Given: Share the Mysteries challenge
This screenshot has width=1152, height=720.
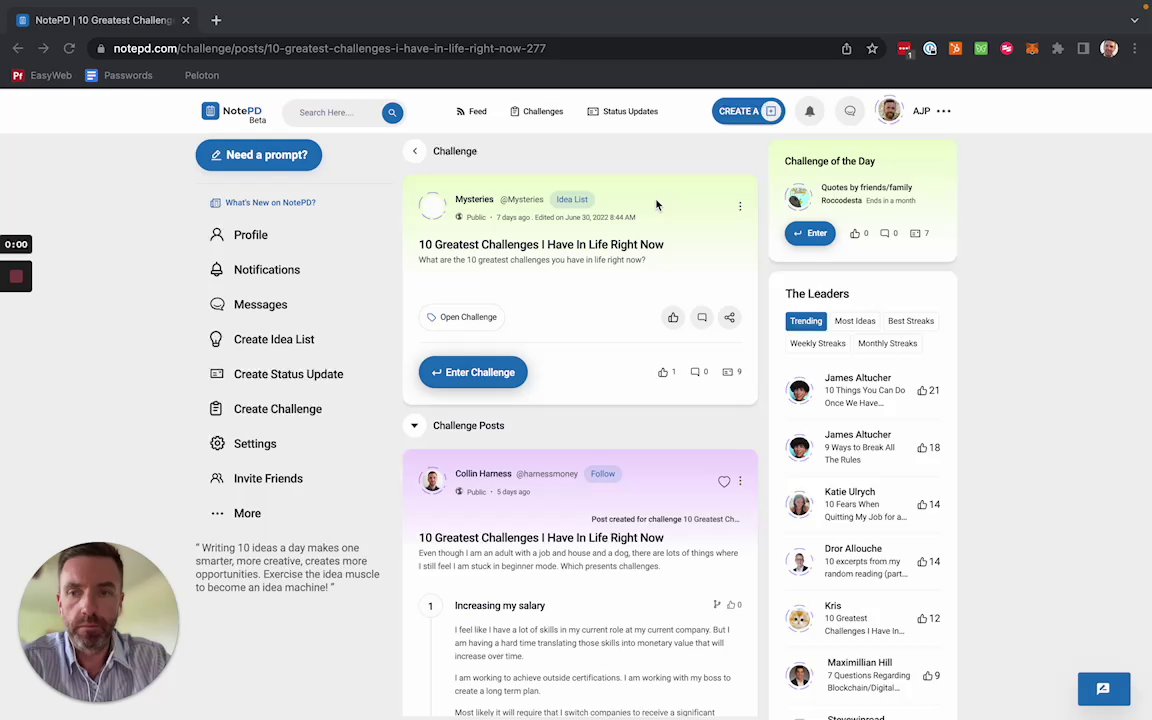Looking at the screenshot, I should 730,317.
